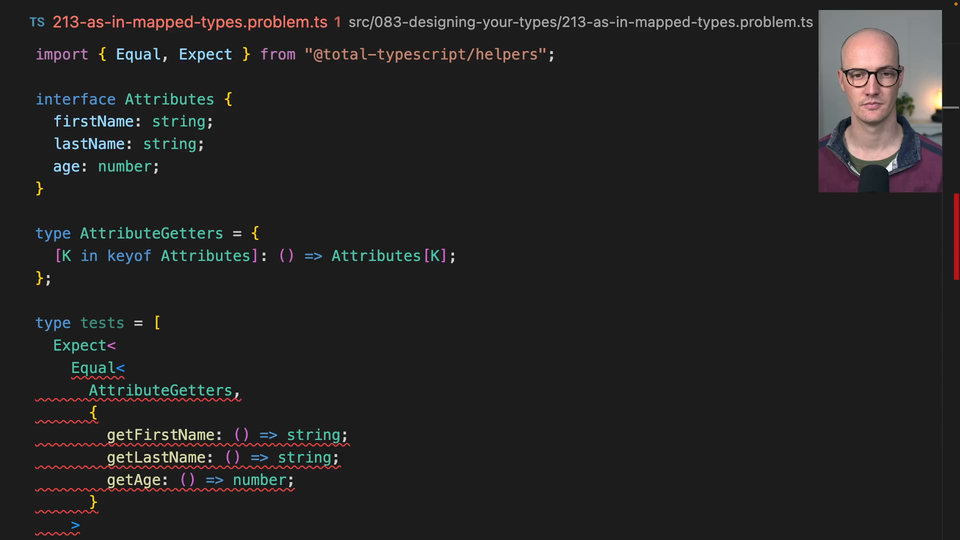This screenshot has width=960, height=540.
Task: Click the tests type name
Action: 102,323
